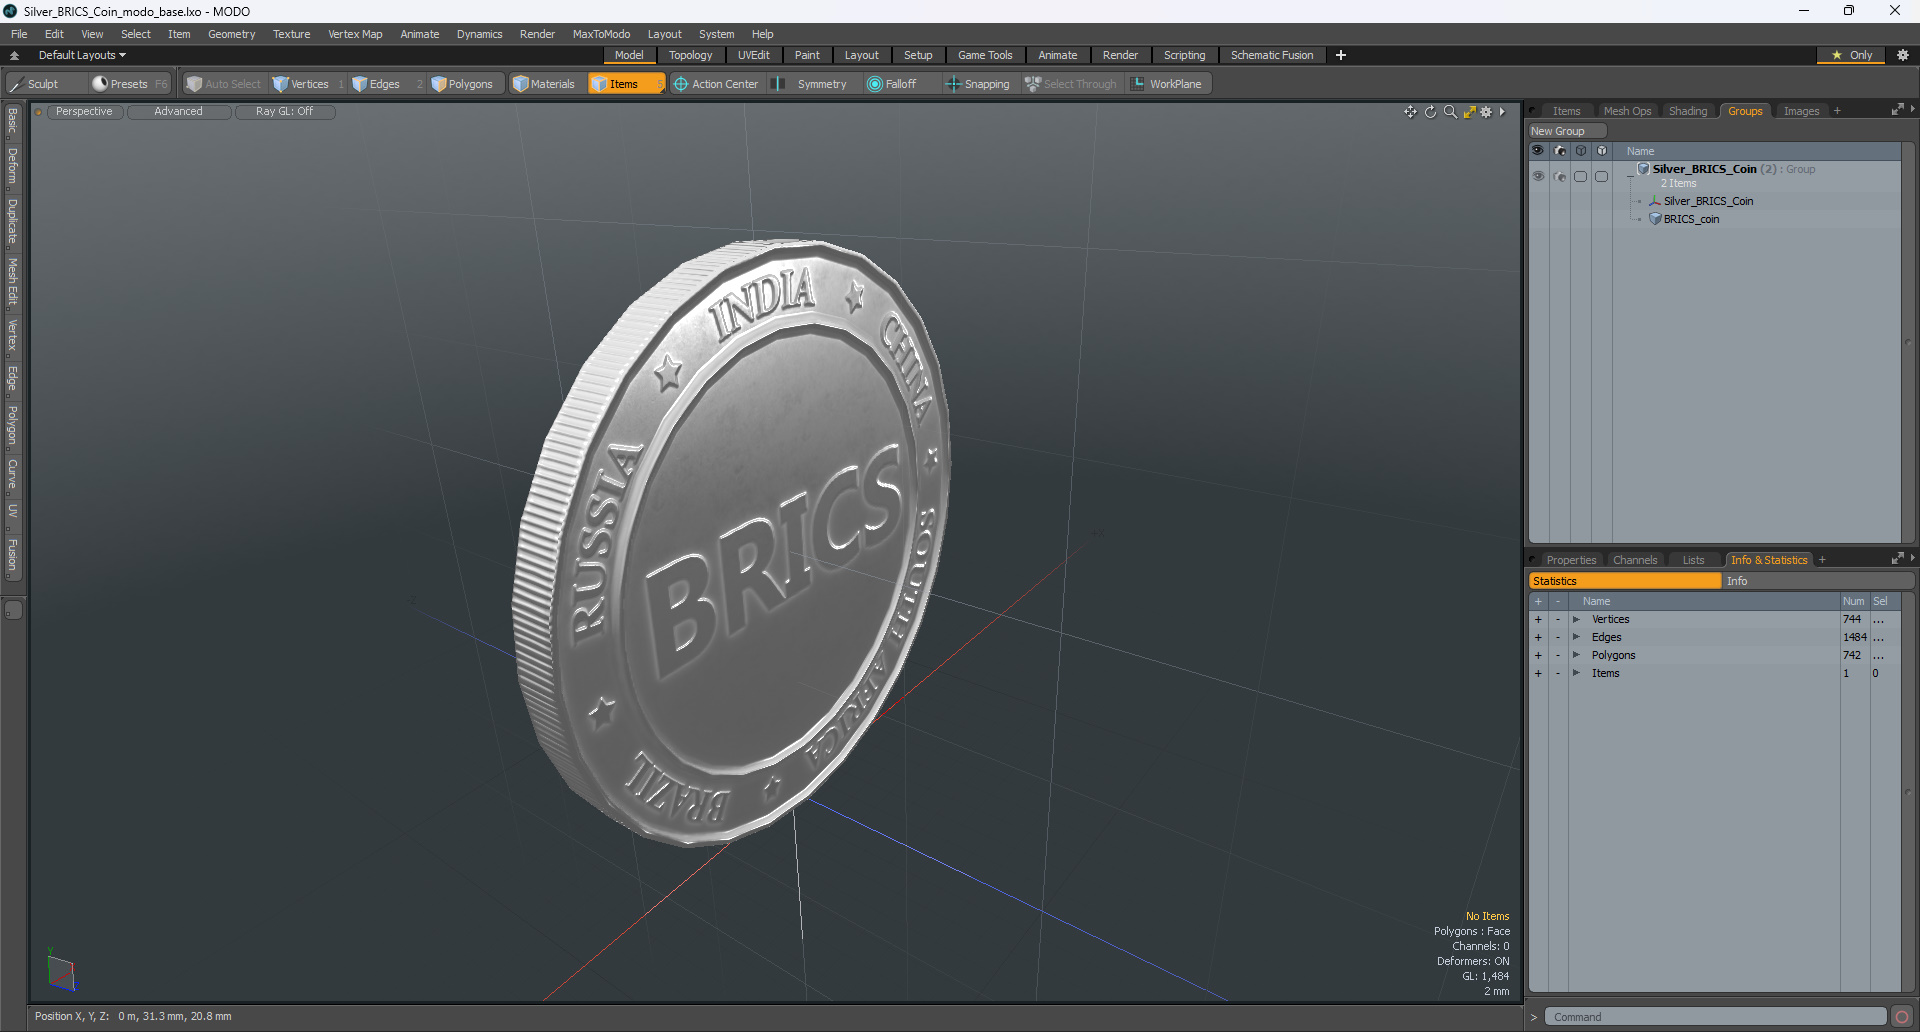
Task: Switch to the UVEdit layout tab
Action: pos(753,55)
